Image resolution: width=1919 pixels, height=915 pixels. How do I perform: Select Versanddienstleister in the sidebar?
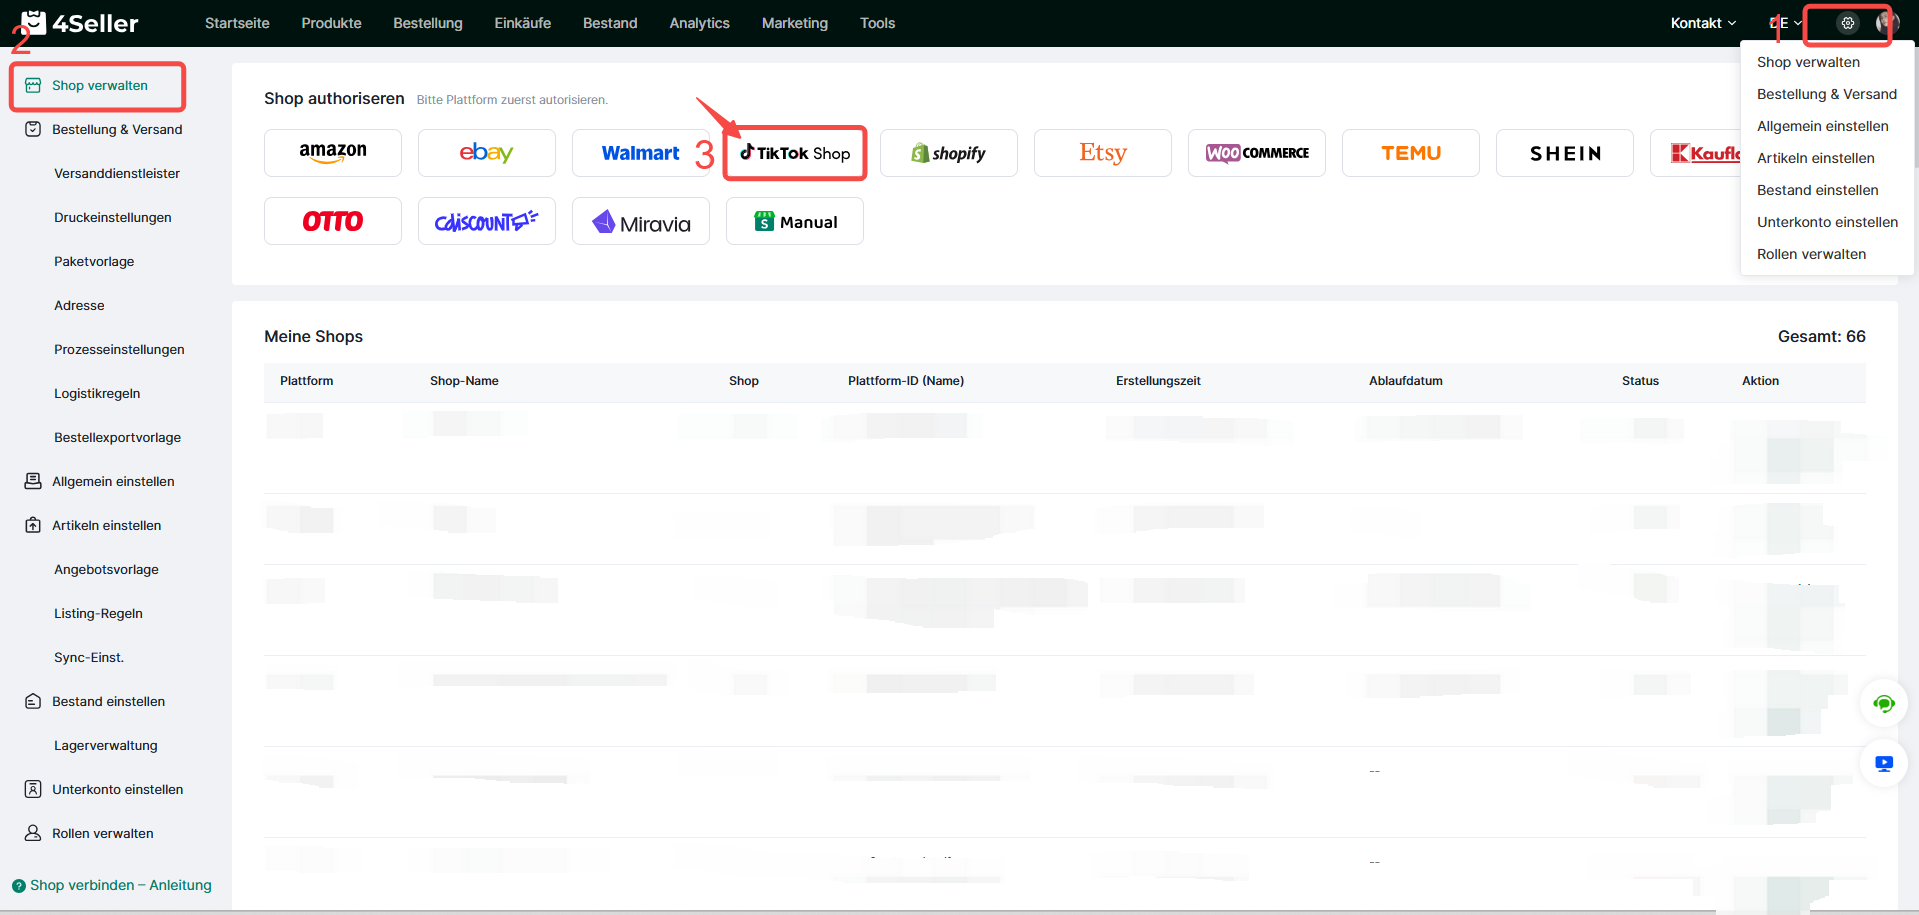(117, 173)
